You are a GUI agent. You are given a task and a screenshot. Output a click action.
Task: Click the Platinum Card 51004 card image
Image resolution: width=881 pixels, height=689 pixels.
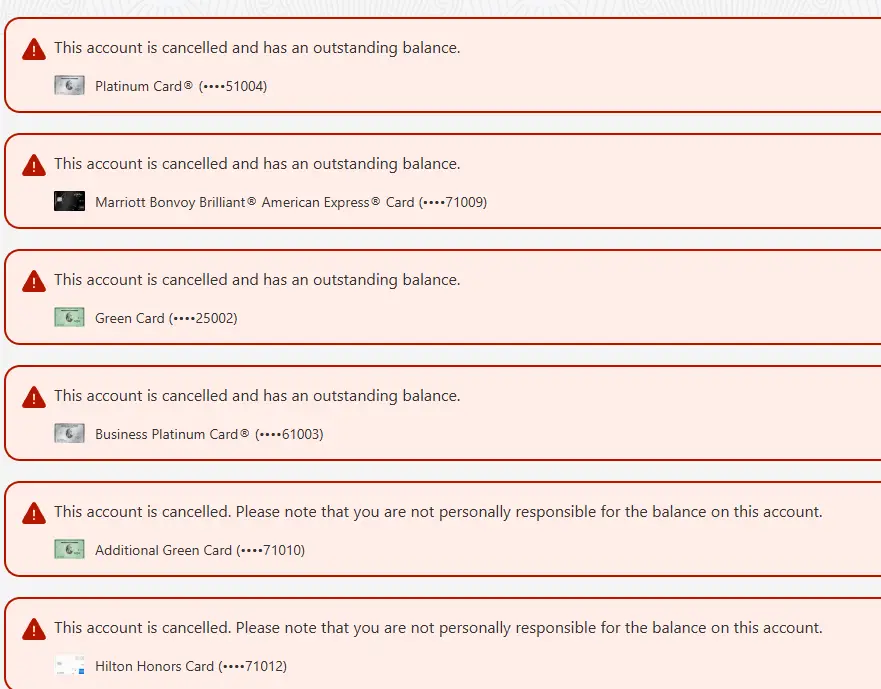[x=69, y=86]
